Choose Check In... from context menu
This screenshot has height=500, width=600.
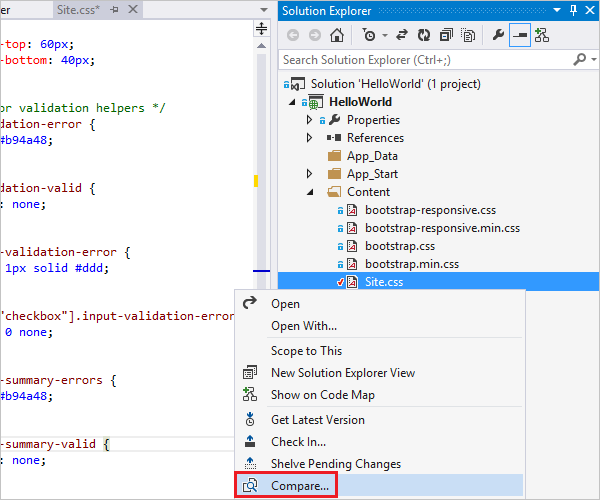point(298,442)
